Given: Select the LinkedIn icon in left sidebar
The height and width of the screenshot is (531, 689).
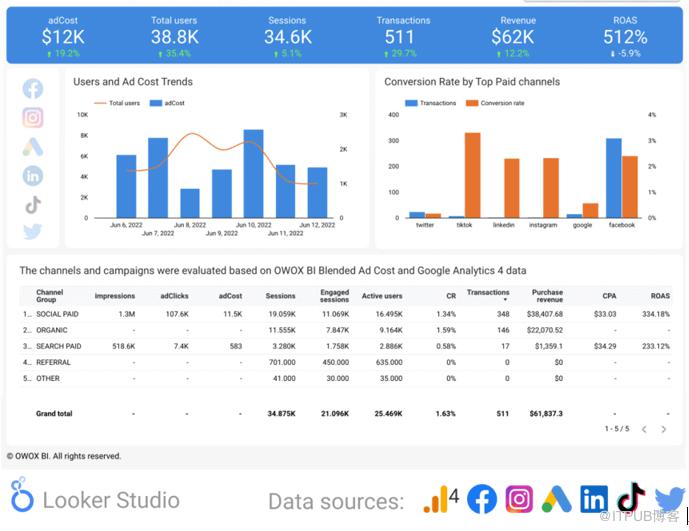Looking at the screenshot, I should pyautogui.click(x=33, y=176).
